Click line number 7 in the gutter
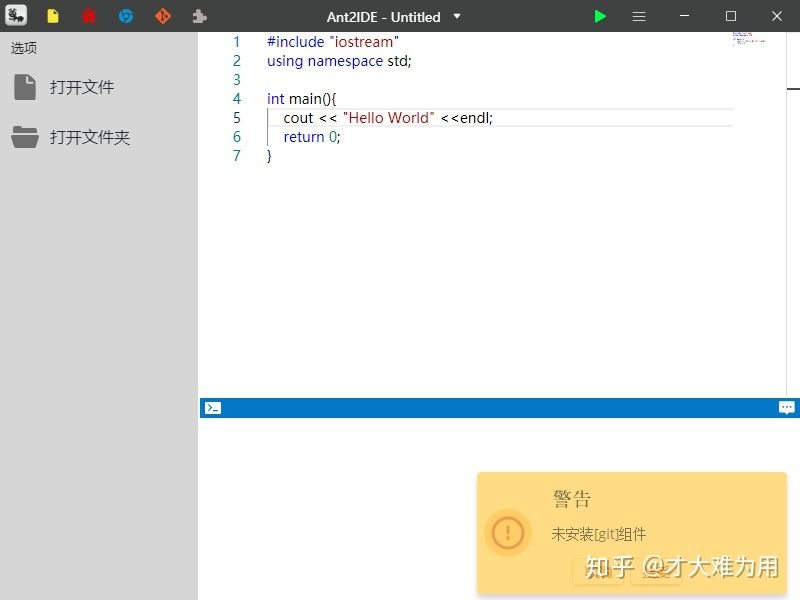Image resolution: width=800 pixels, height=600 pixels. click(237, 156)
